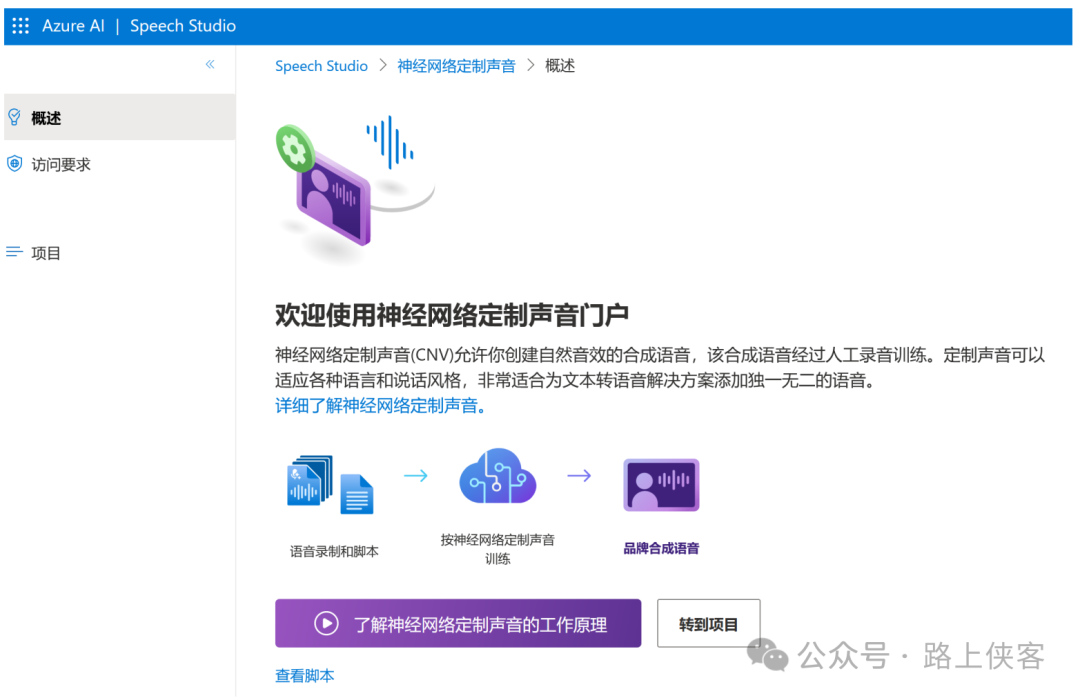Screen dimensions: 1080x700
Task: Click the 按神经网络定制声音训练 label
Action: [x=497, y=549]
